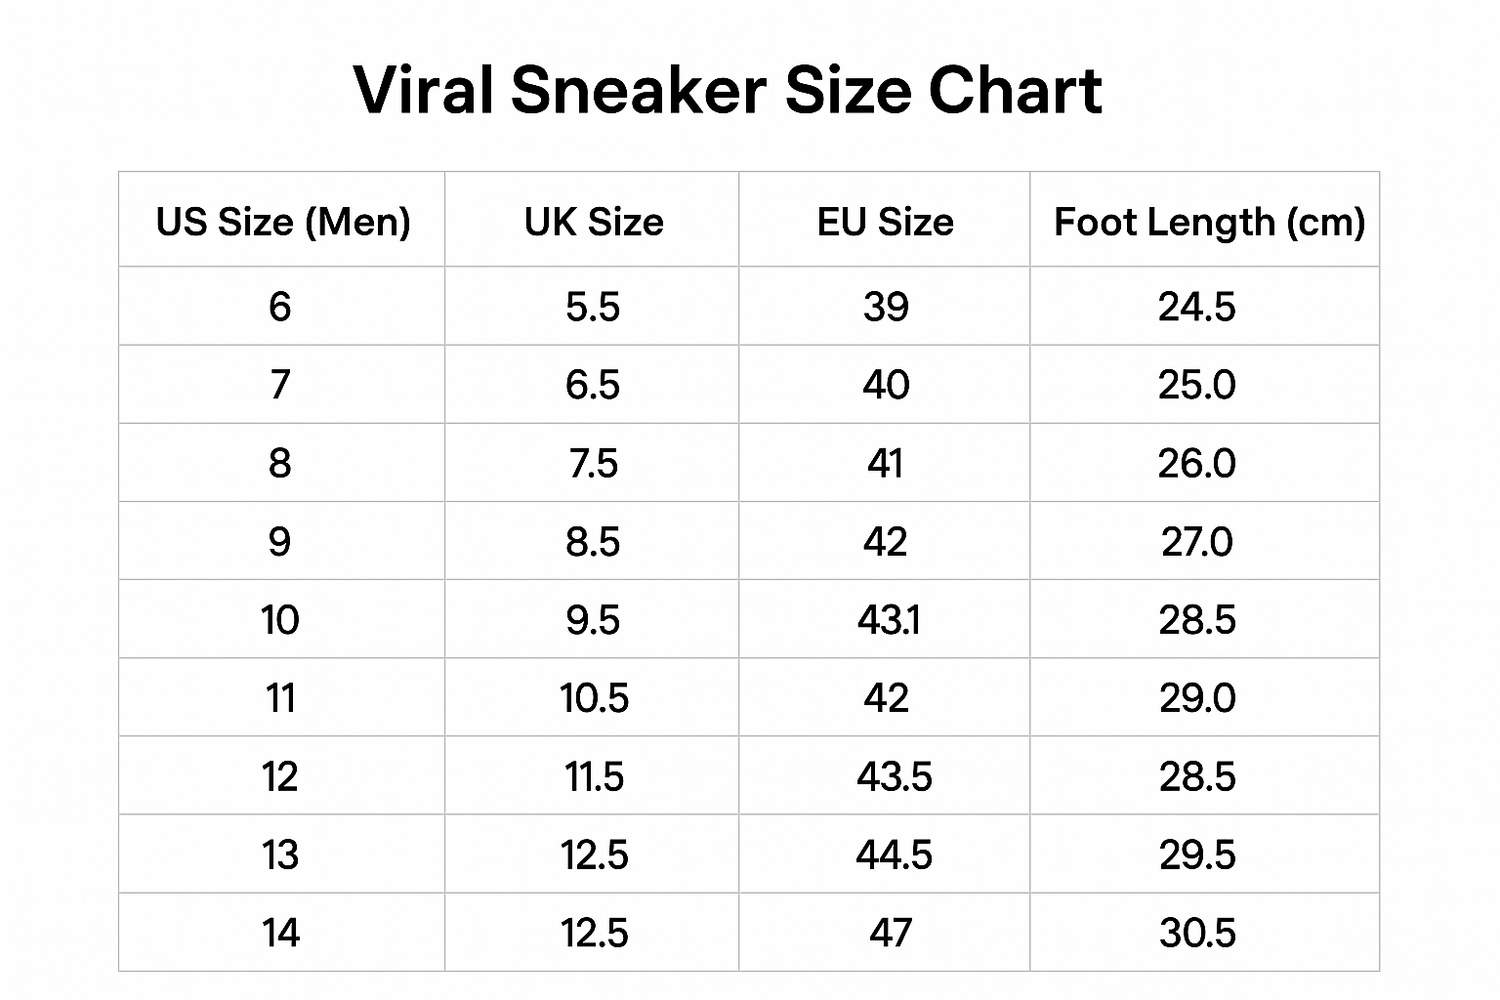Click the UK Size column header

pyautogui.click(x=593, y=222)
